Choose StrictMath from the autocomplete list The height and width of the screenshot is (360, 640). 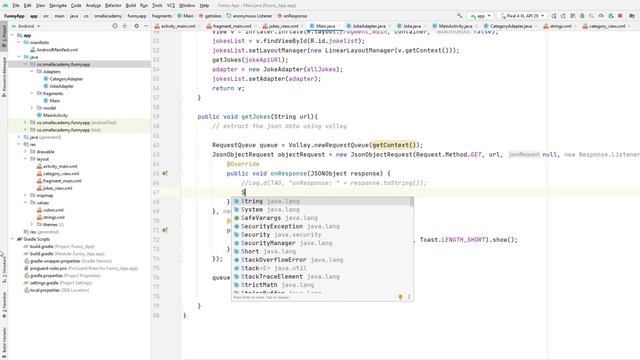[322, 284]
